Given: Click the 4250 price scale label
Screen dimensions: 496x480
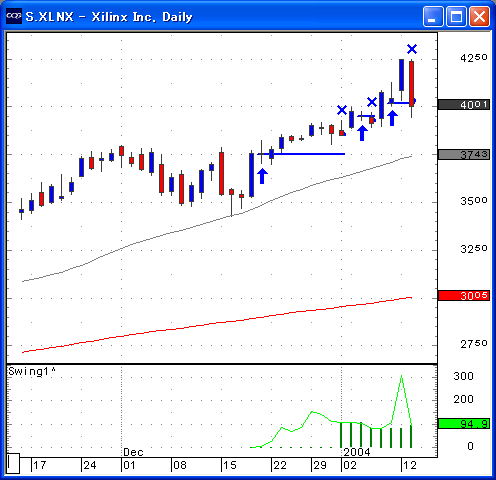Looking at the screenshot, I should pyautogui.click(x=473, y=58).
